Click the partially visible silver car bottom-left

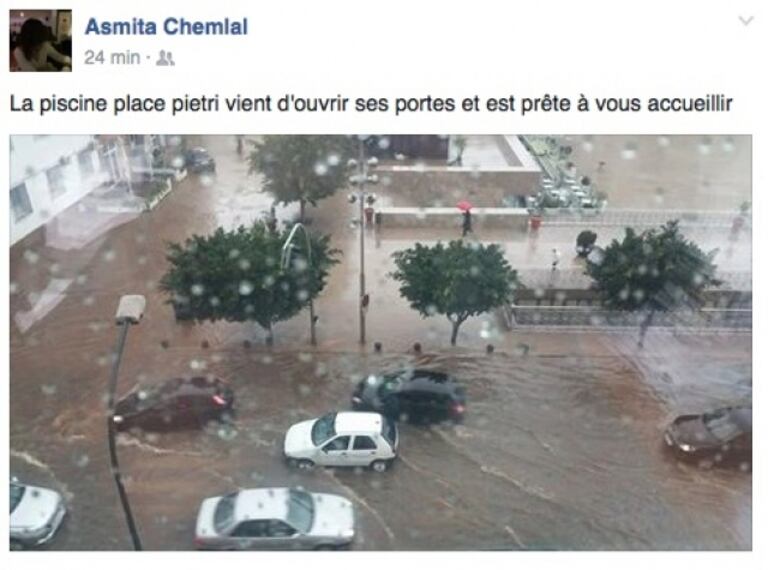(37, 513)
